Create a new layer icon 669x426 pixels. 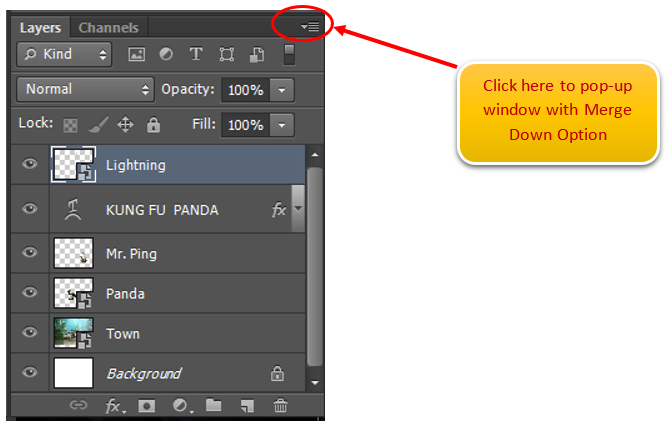coord(247,406)
